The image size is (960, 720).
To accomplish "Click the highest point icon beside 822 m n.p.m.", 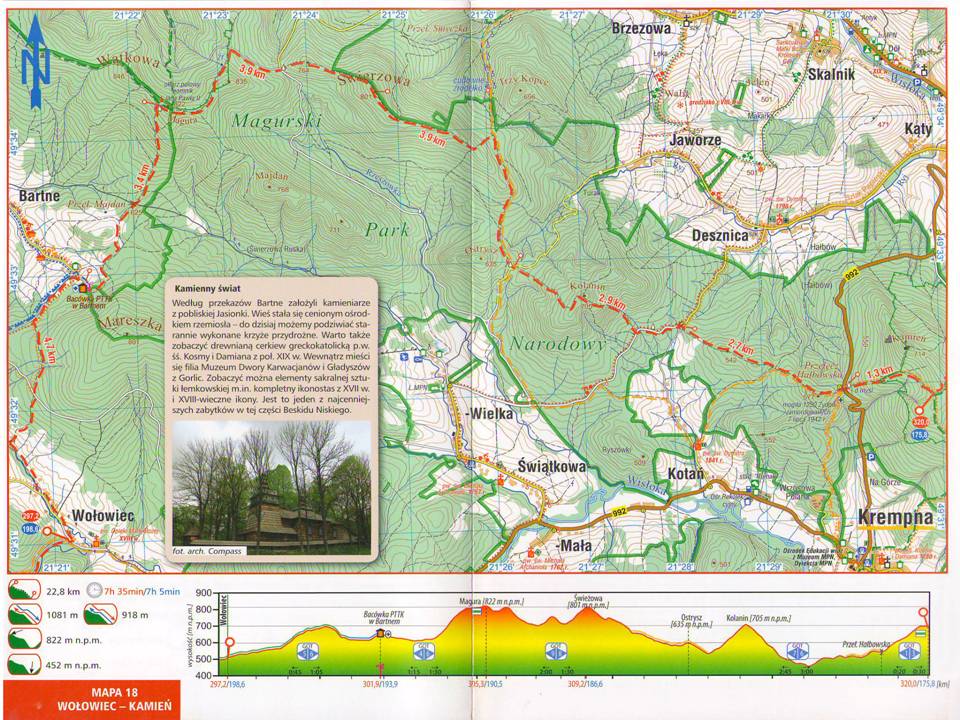I will point(20,638).
